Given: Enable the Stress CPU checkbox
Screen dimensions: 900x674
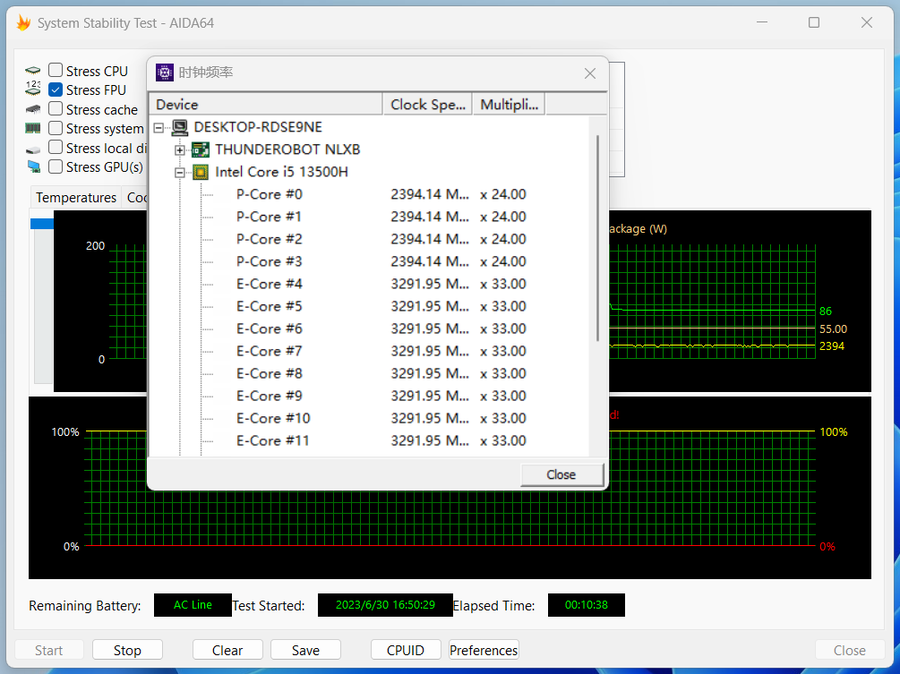Looking at the screenshot, I should (x=56, y=70).
